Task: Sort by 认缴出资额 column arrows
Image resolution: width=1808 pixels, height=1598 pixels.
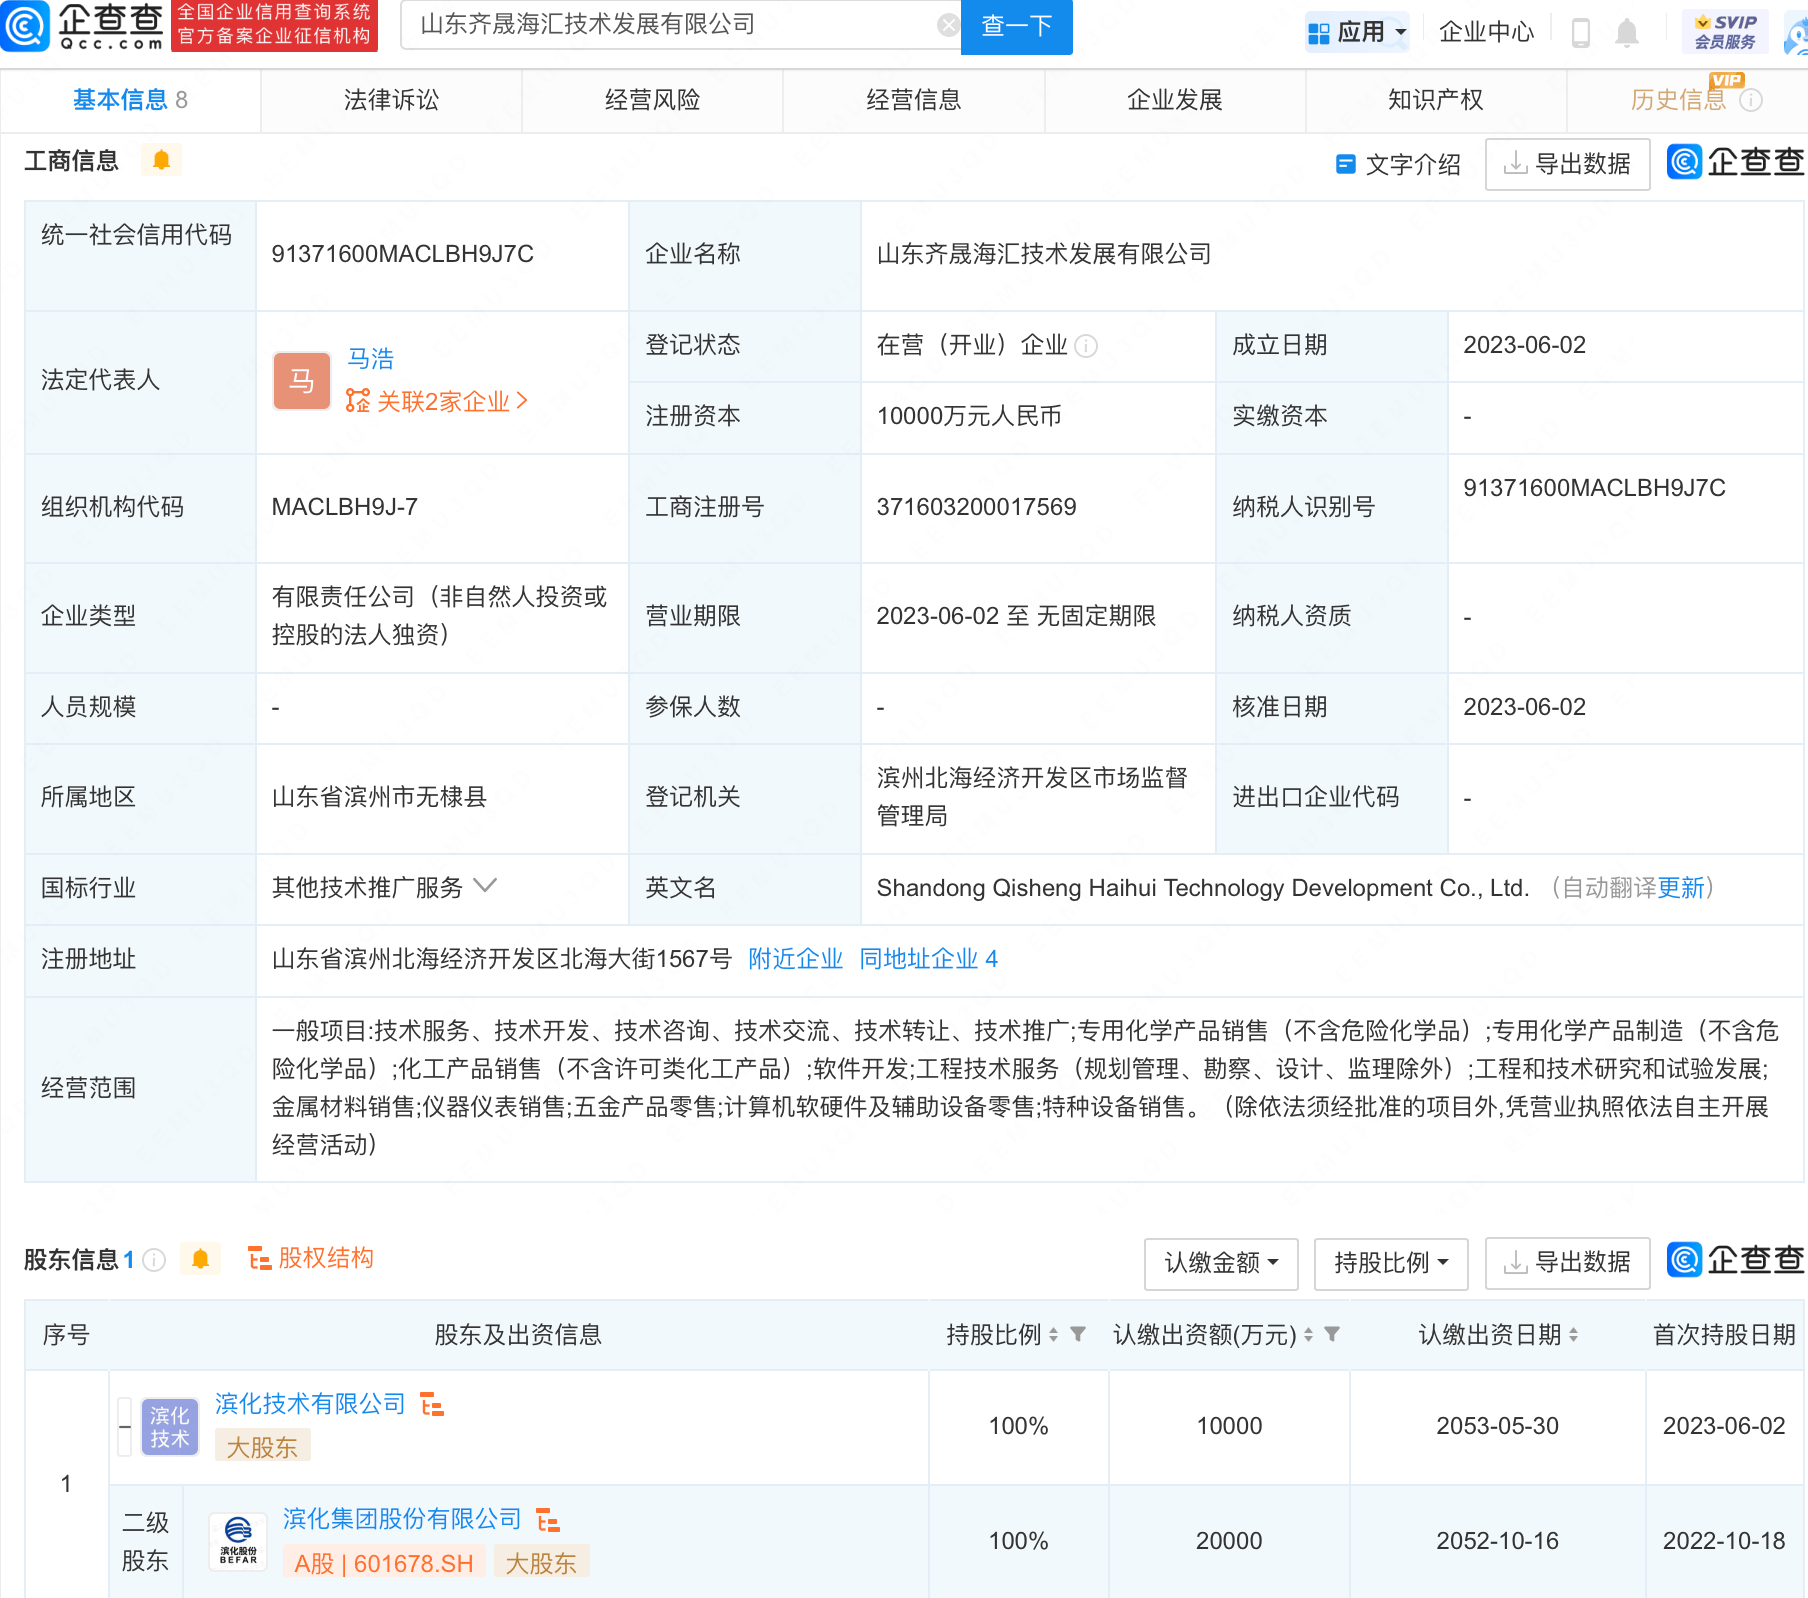Action: pyautogui.click(x=1308, y=1335)
